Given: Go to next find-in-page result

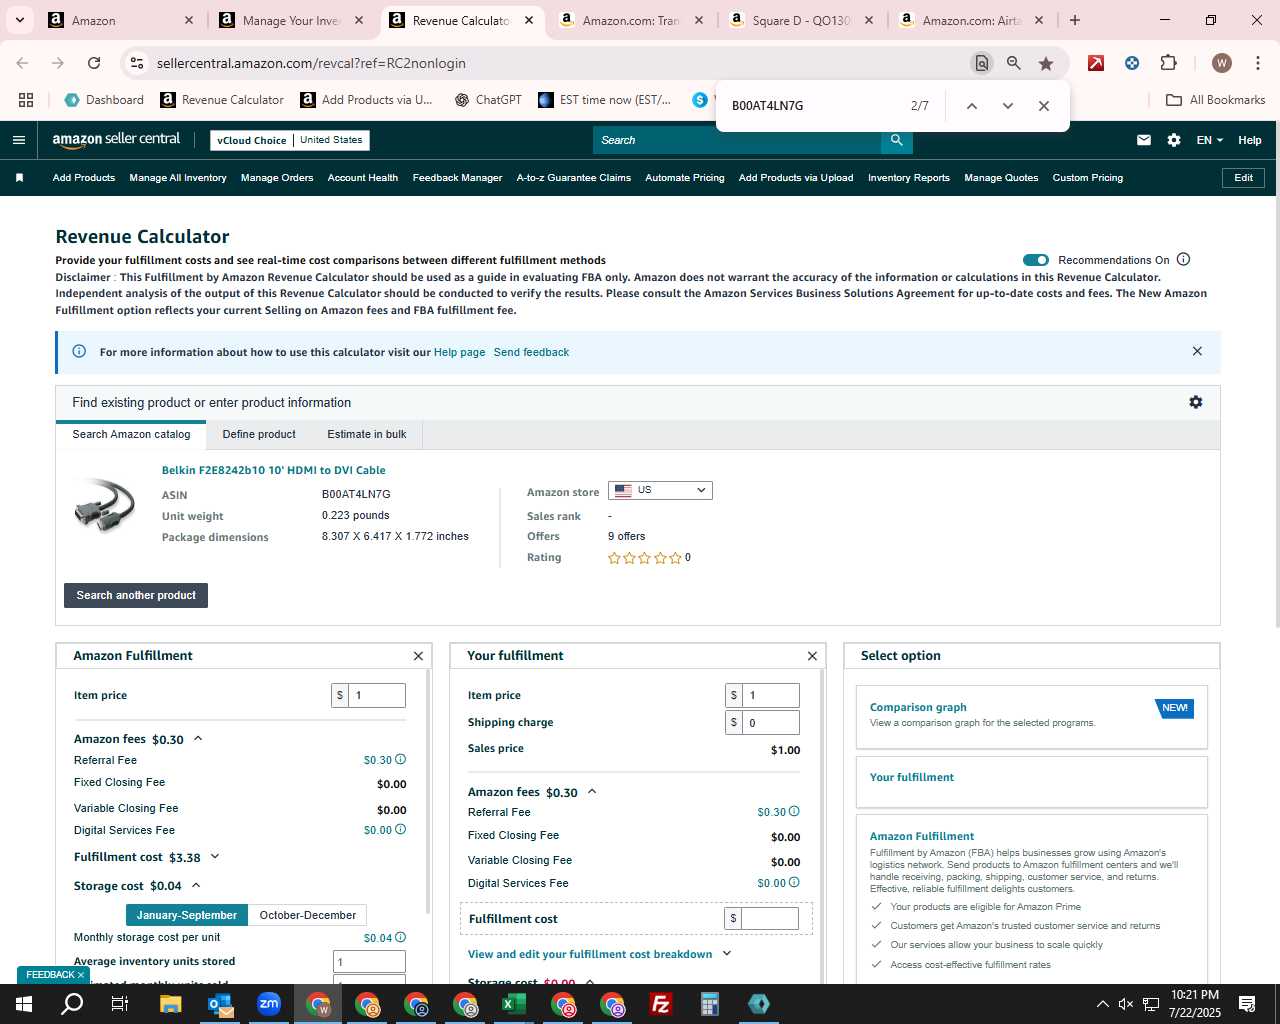Looking at the screenshot, I should click(1007, 106).
